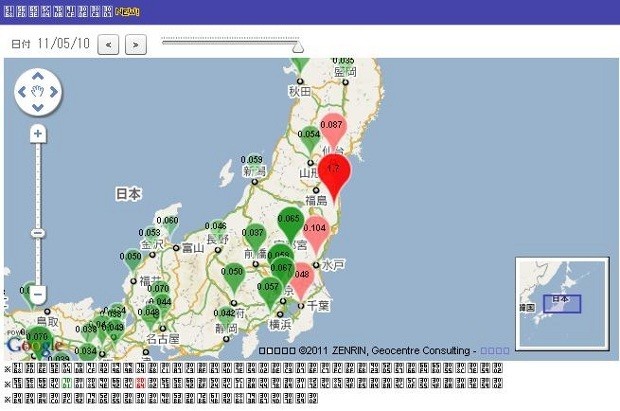Click the date slider handle
This screenshot has width=620, height=411.
tap(297, 46)
